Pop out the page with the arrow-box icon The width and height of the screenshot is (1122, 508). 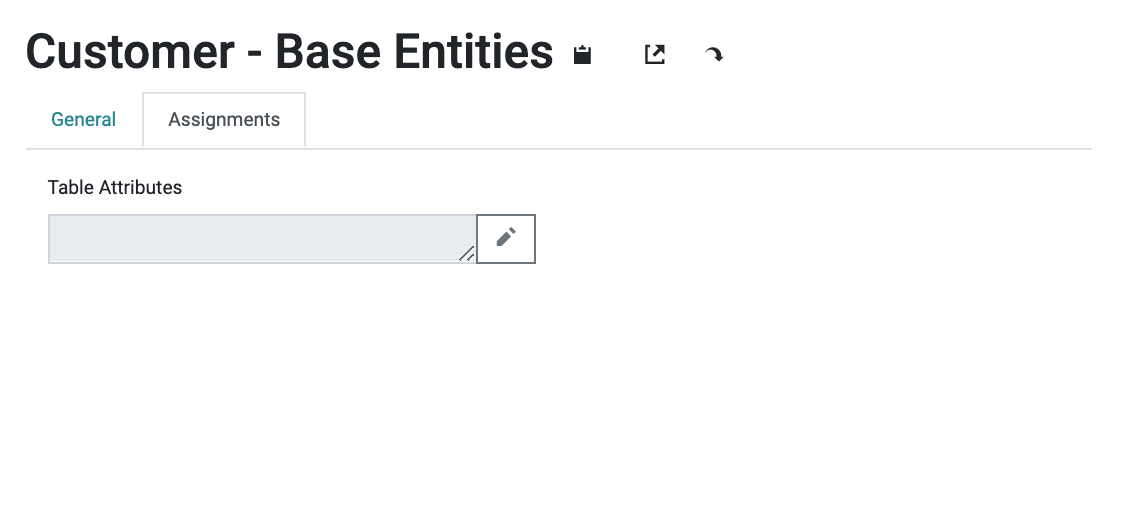click(x=655, y=54)
